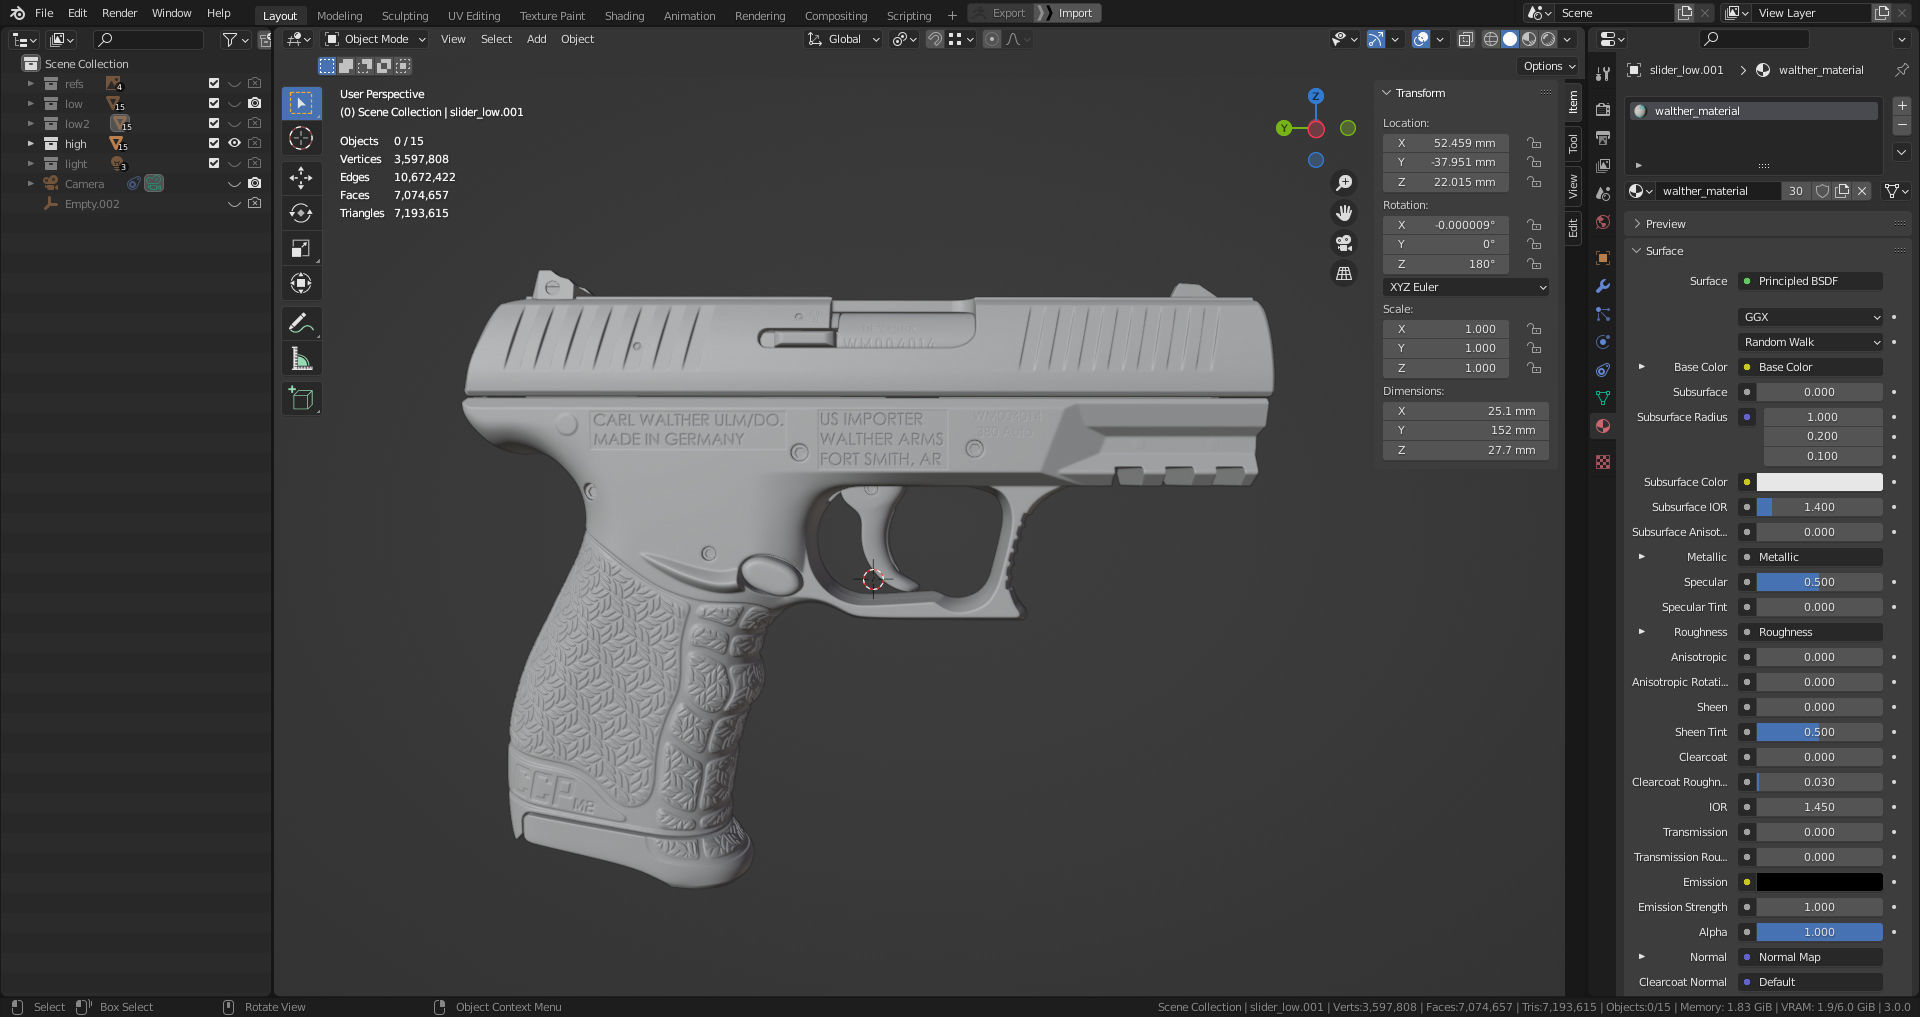Add material slot plus button
The height and width of the screenshot is (1017, 1920).
pos(1901,105)
